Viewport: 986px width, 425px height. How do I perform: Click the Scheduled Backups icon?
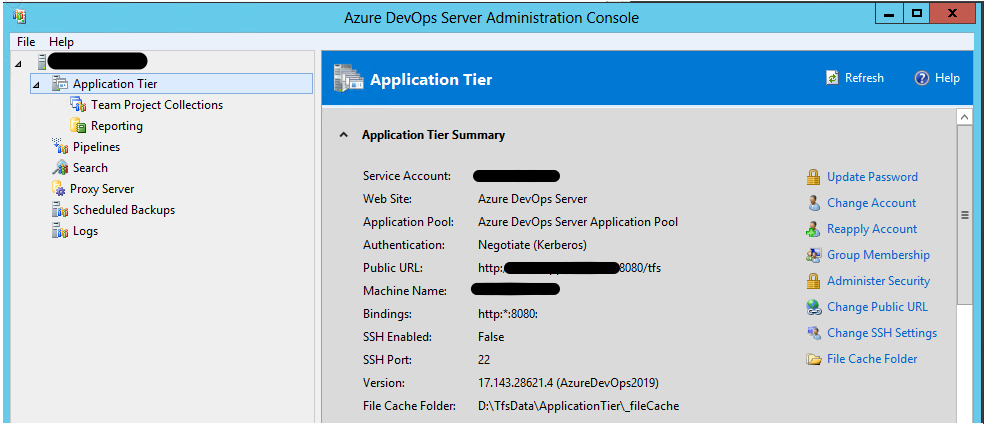pos(60,210)
